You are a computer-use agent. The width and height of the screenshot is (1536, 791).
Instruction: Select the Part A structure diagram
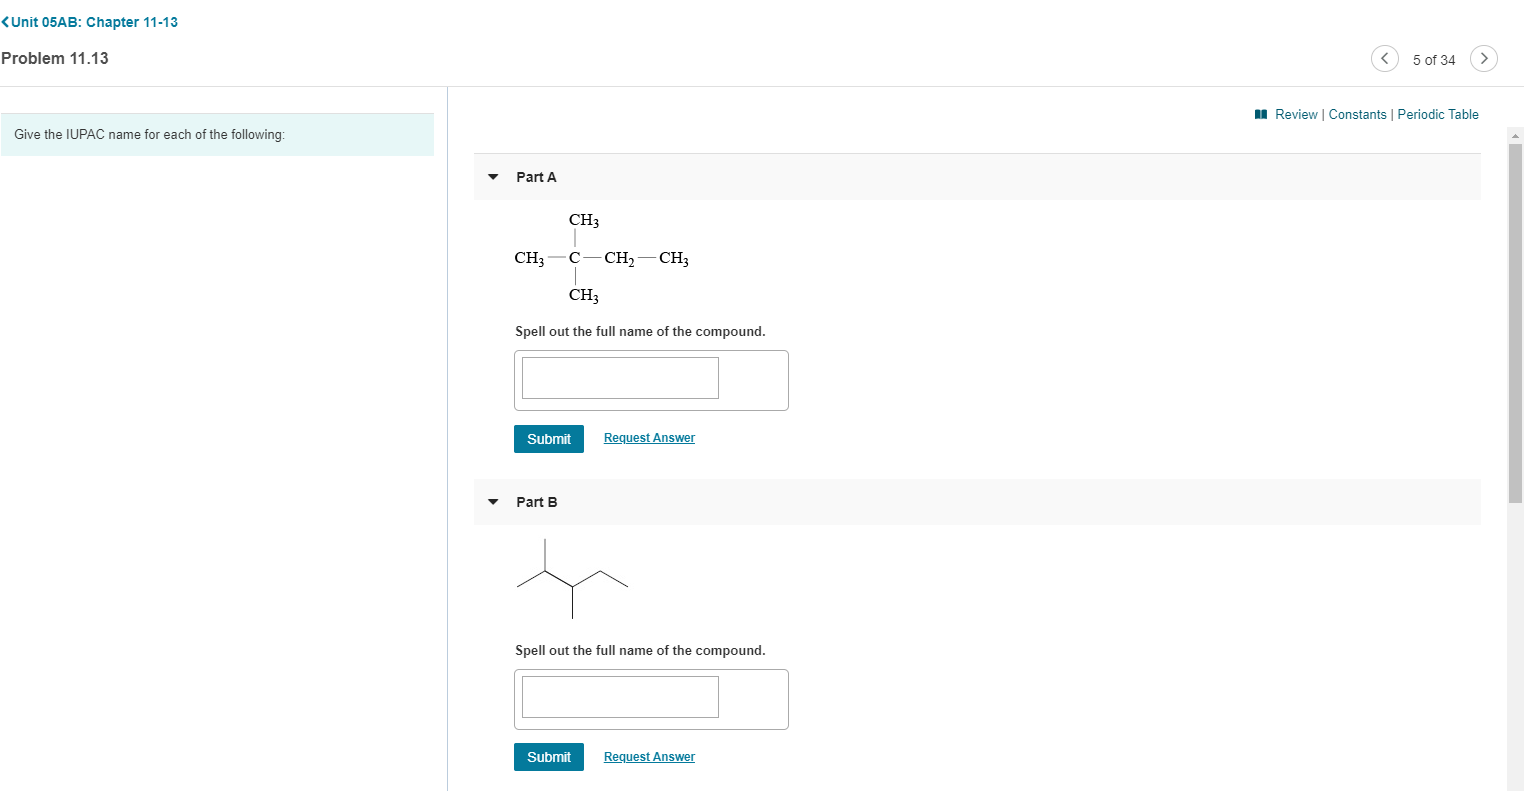[x=600, y=257]
